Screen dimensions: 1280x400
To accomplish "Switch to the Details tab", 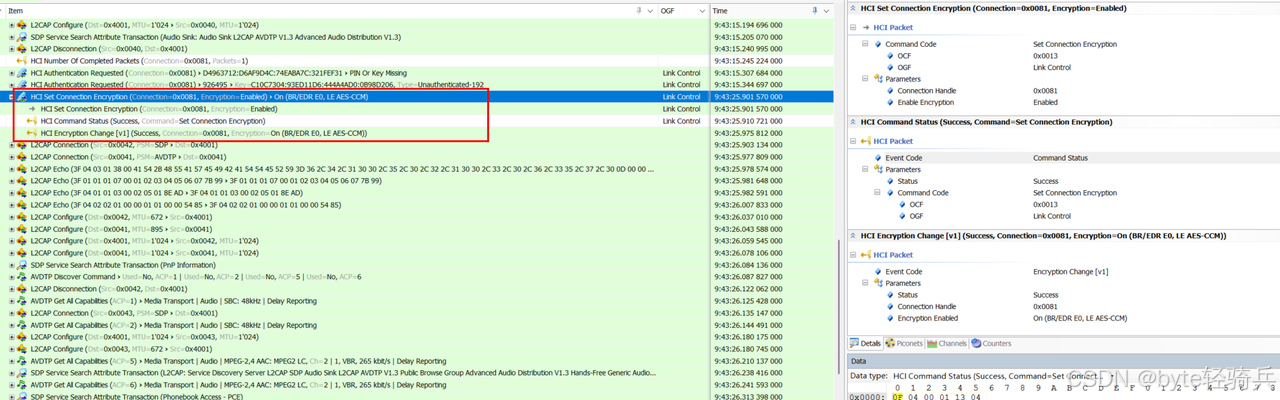I will pos(866,343).
